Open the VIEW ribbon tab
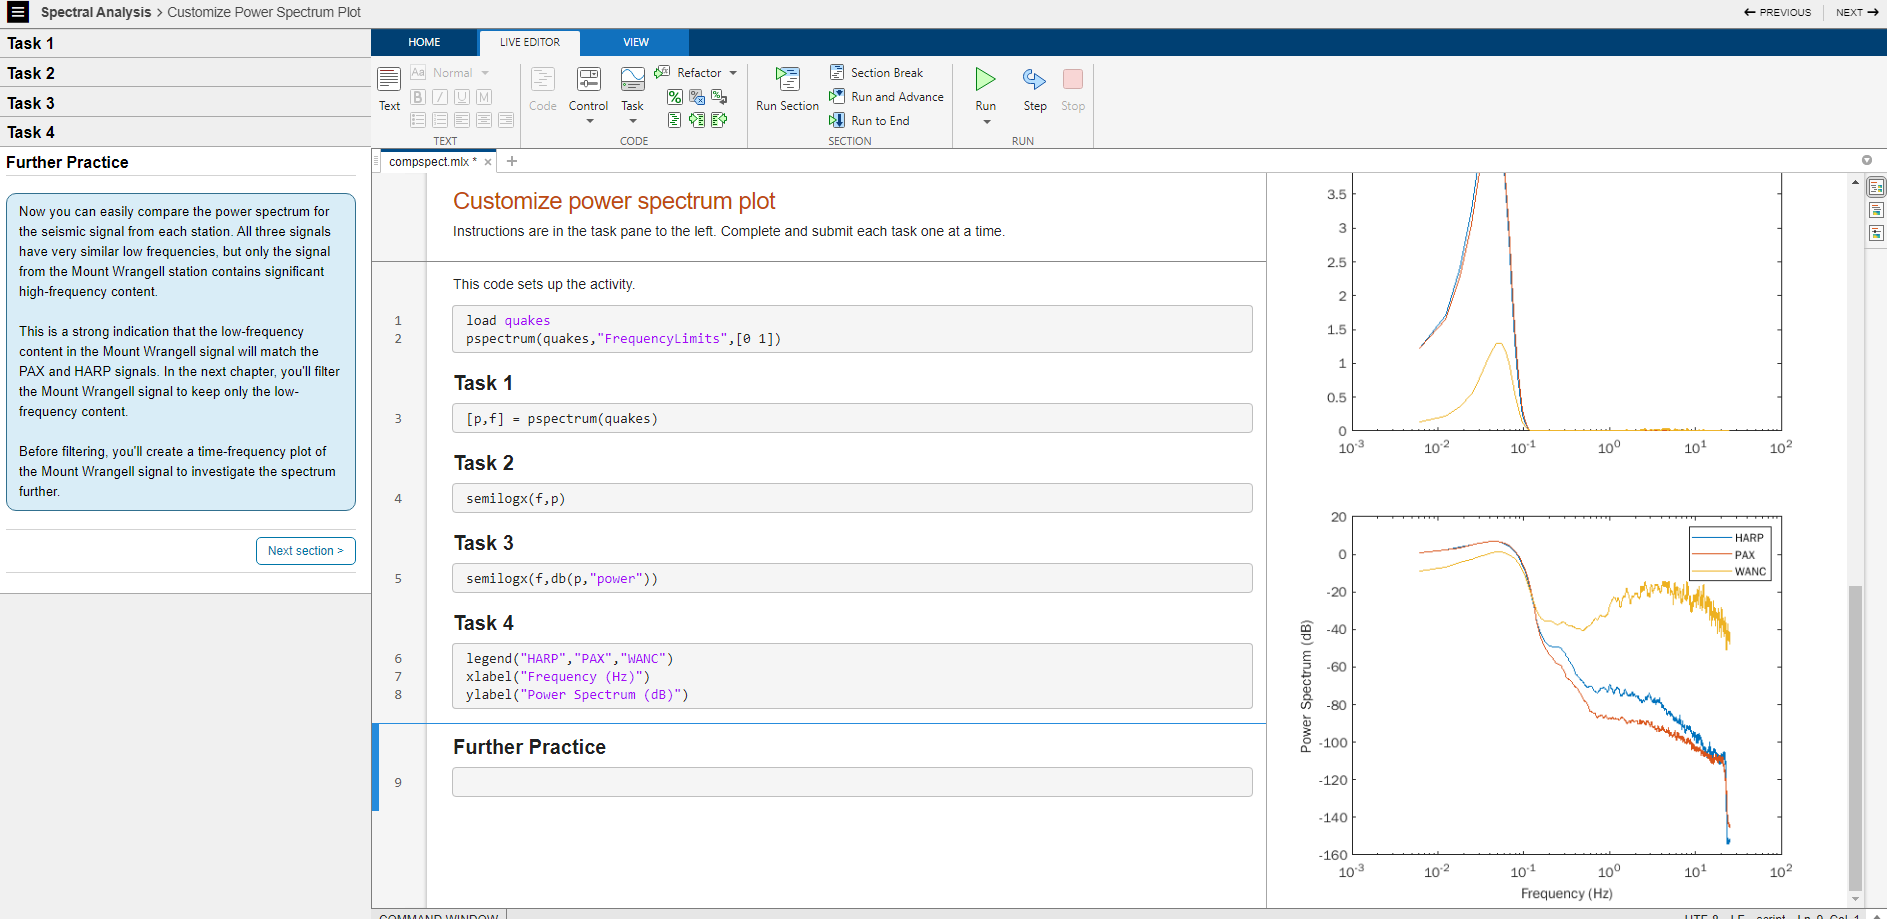 coord(636,42)
